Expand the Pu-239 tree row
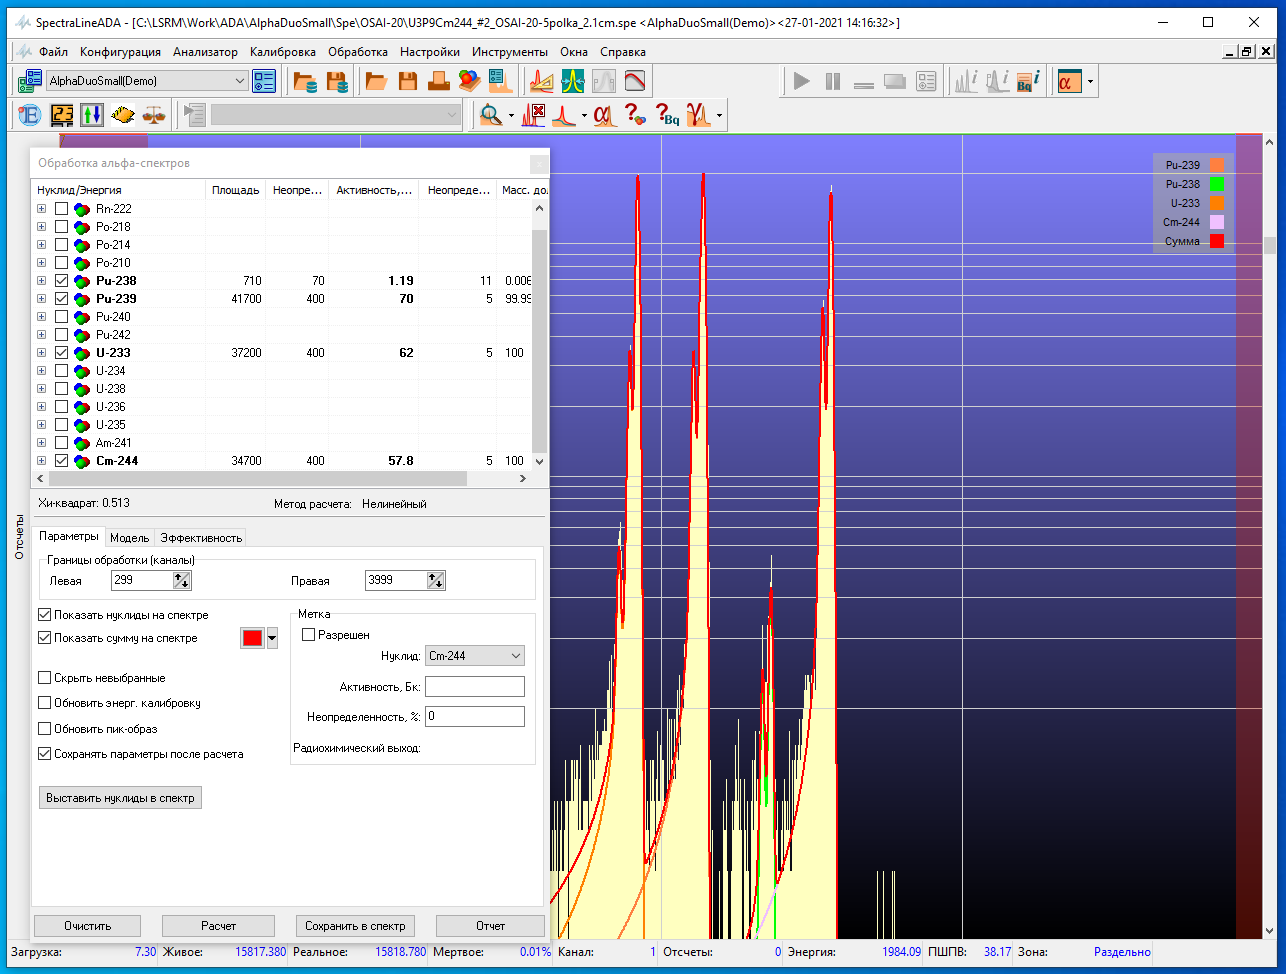 [x=41, y=299]
